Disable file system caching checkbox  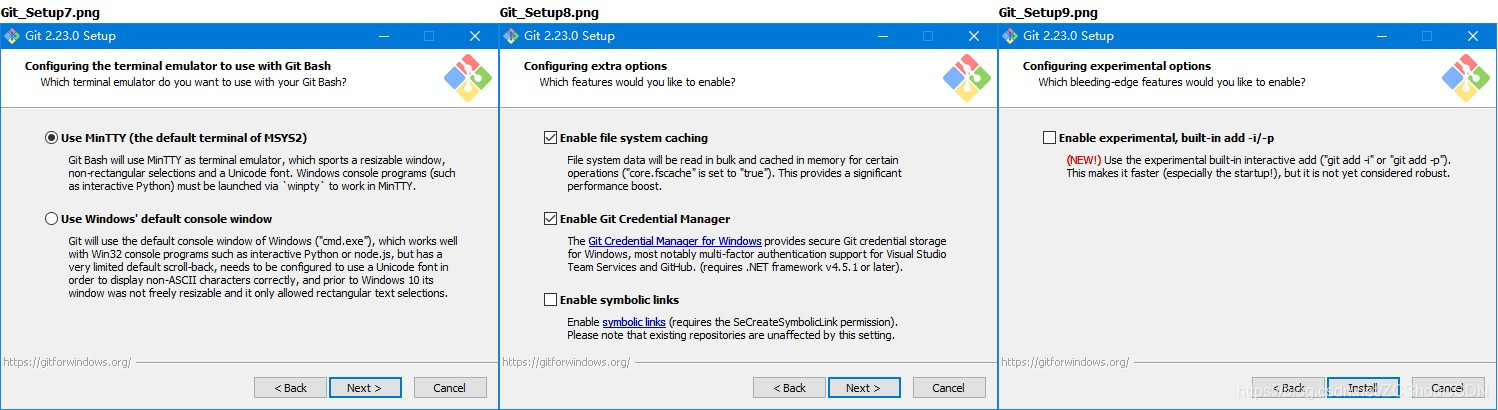pyautogui.click(x=550, y=138)
